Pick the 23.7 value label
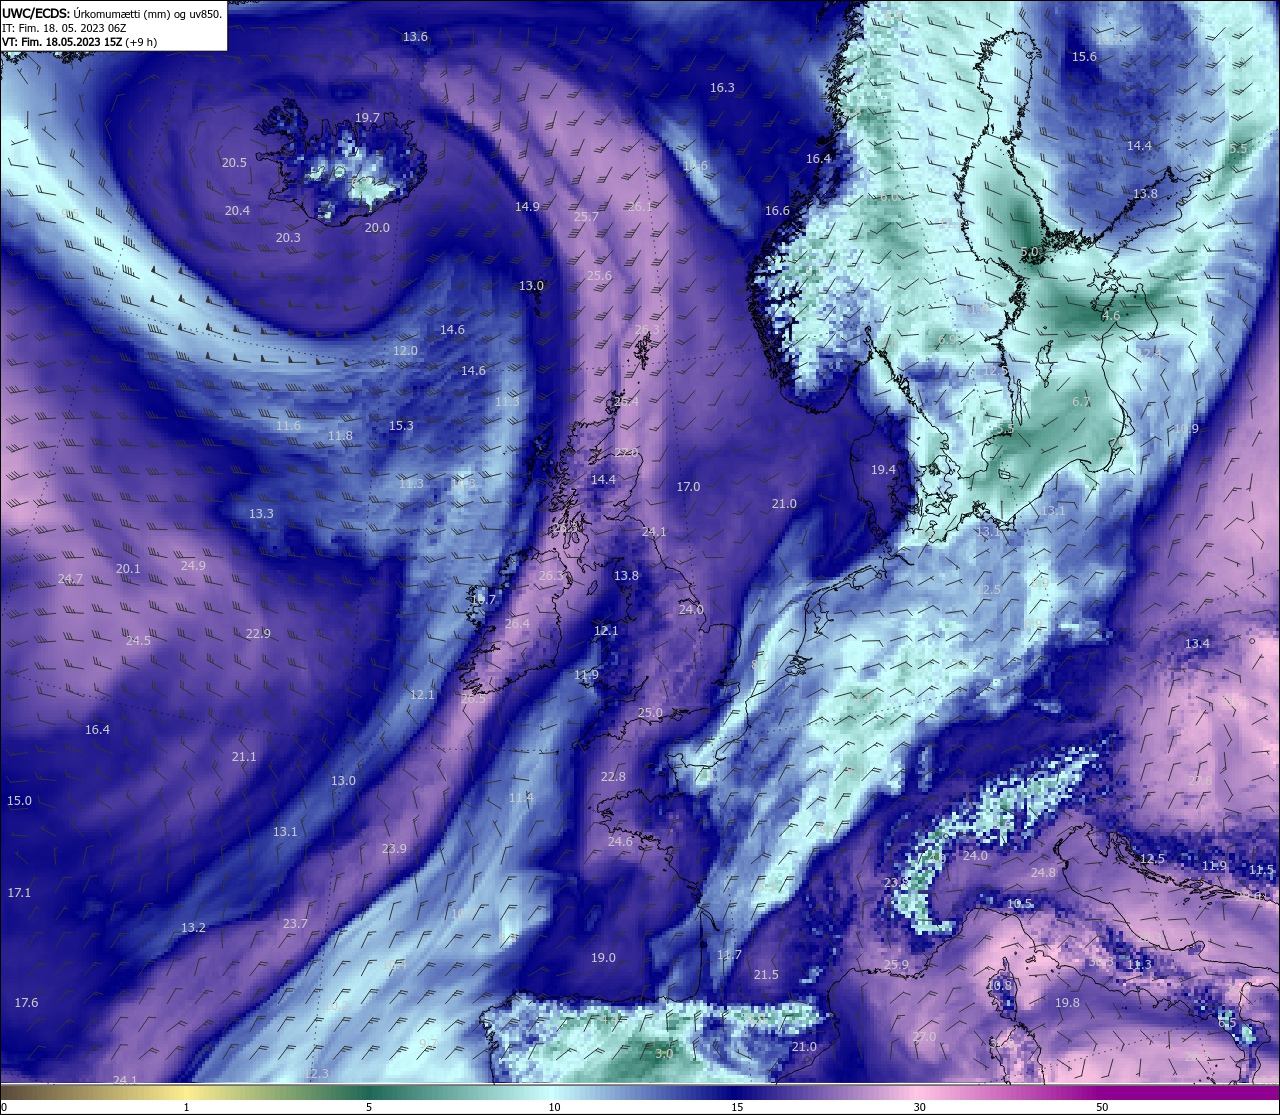 pos(295,924)
